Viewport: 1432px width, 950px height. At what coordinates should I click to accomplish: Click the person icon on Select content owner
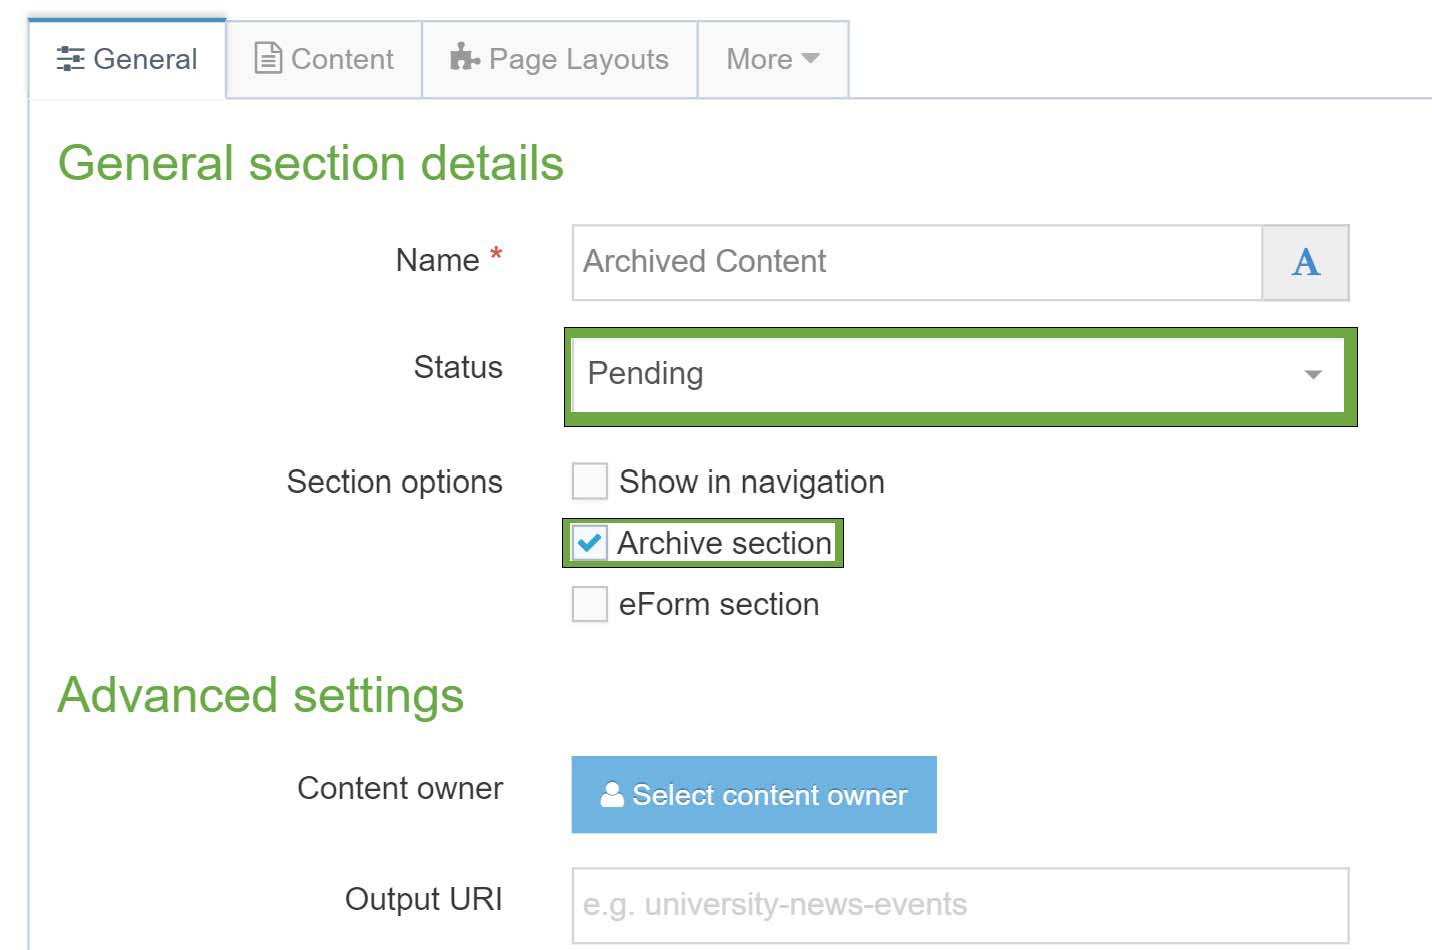pyautogui.click(x=612, y=794)
